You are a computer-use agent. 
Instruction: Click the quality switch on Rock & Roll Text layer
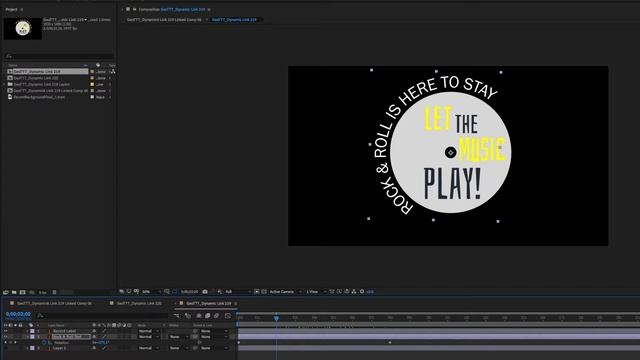[104, 337]
